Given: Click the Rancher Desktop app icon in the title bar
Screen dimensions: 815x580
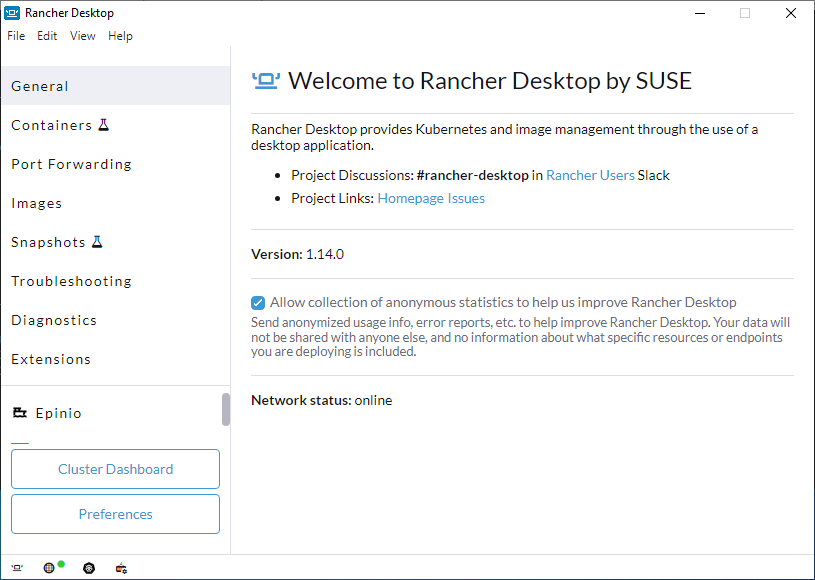Looking at the screenshot, I should (x=12, y=13).
